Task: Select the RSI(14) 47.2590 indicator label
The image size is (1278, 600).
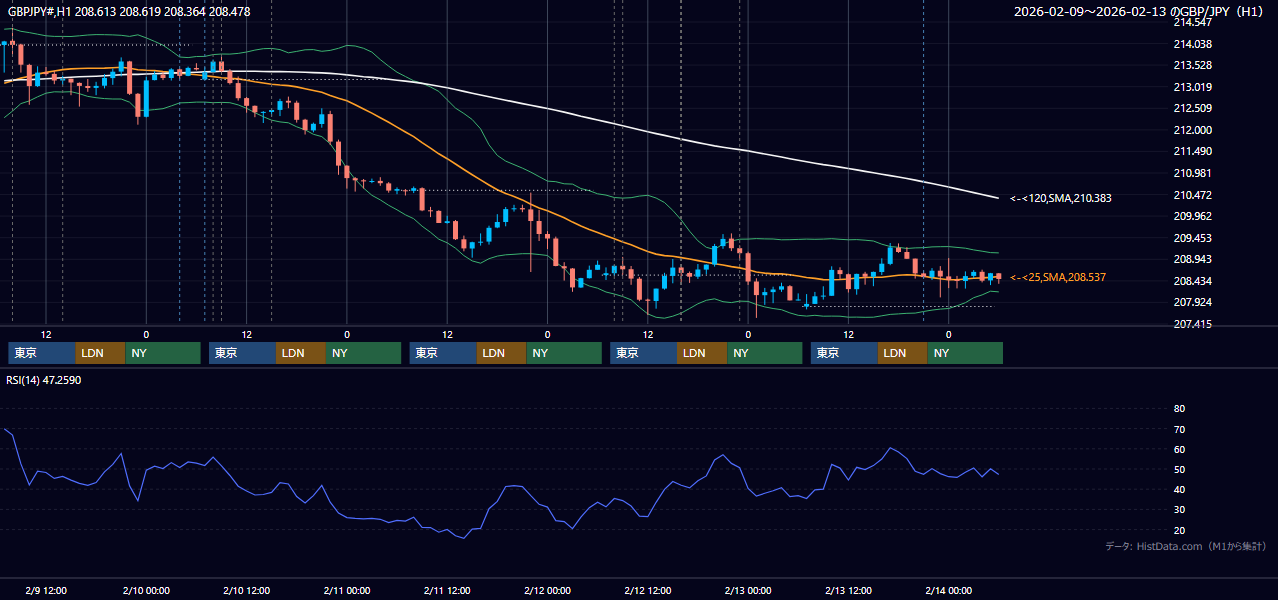Action: (x=45, y=381)
